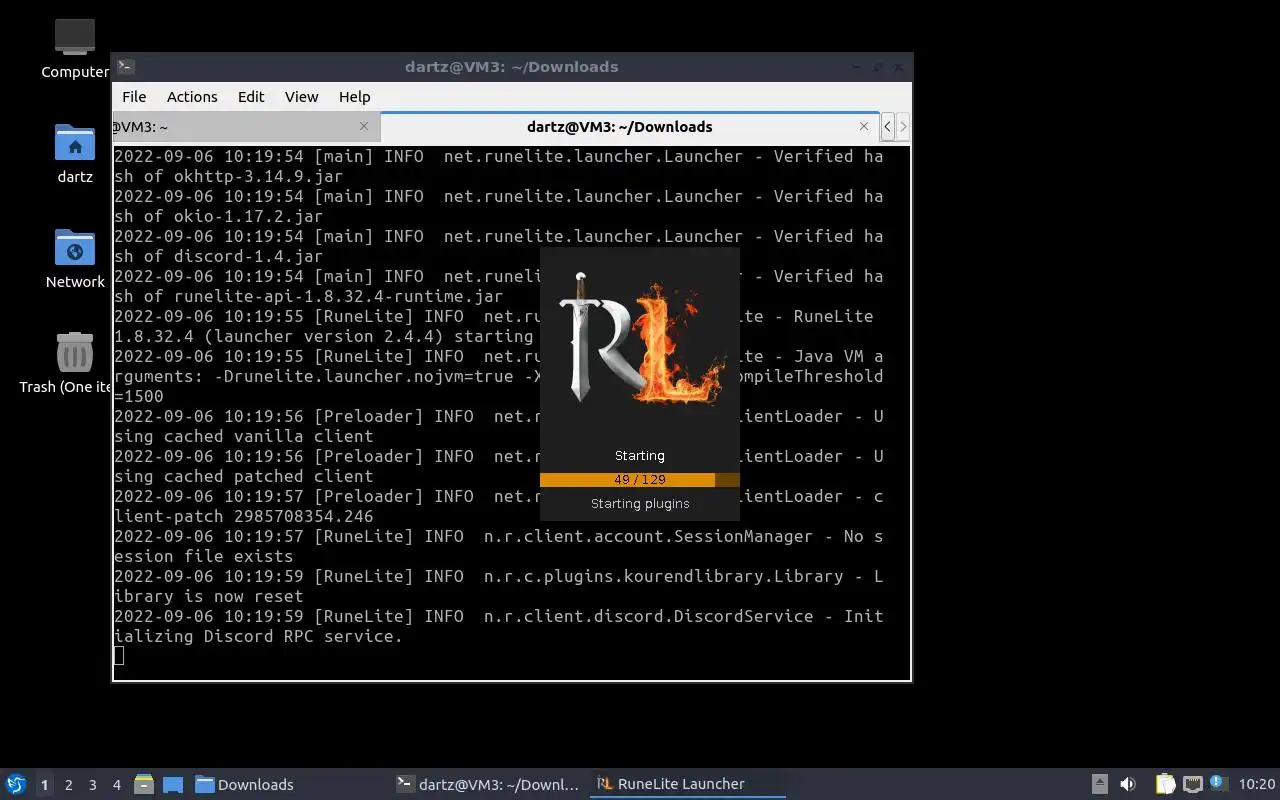This screenshot has height=800, width=1280.
Task: Close the first terminal tab ending in 'VM3: ~'
Action: (x=364, y=126)
